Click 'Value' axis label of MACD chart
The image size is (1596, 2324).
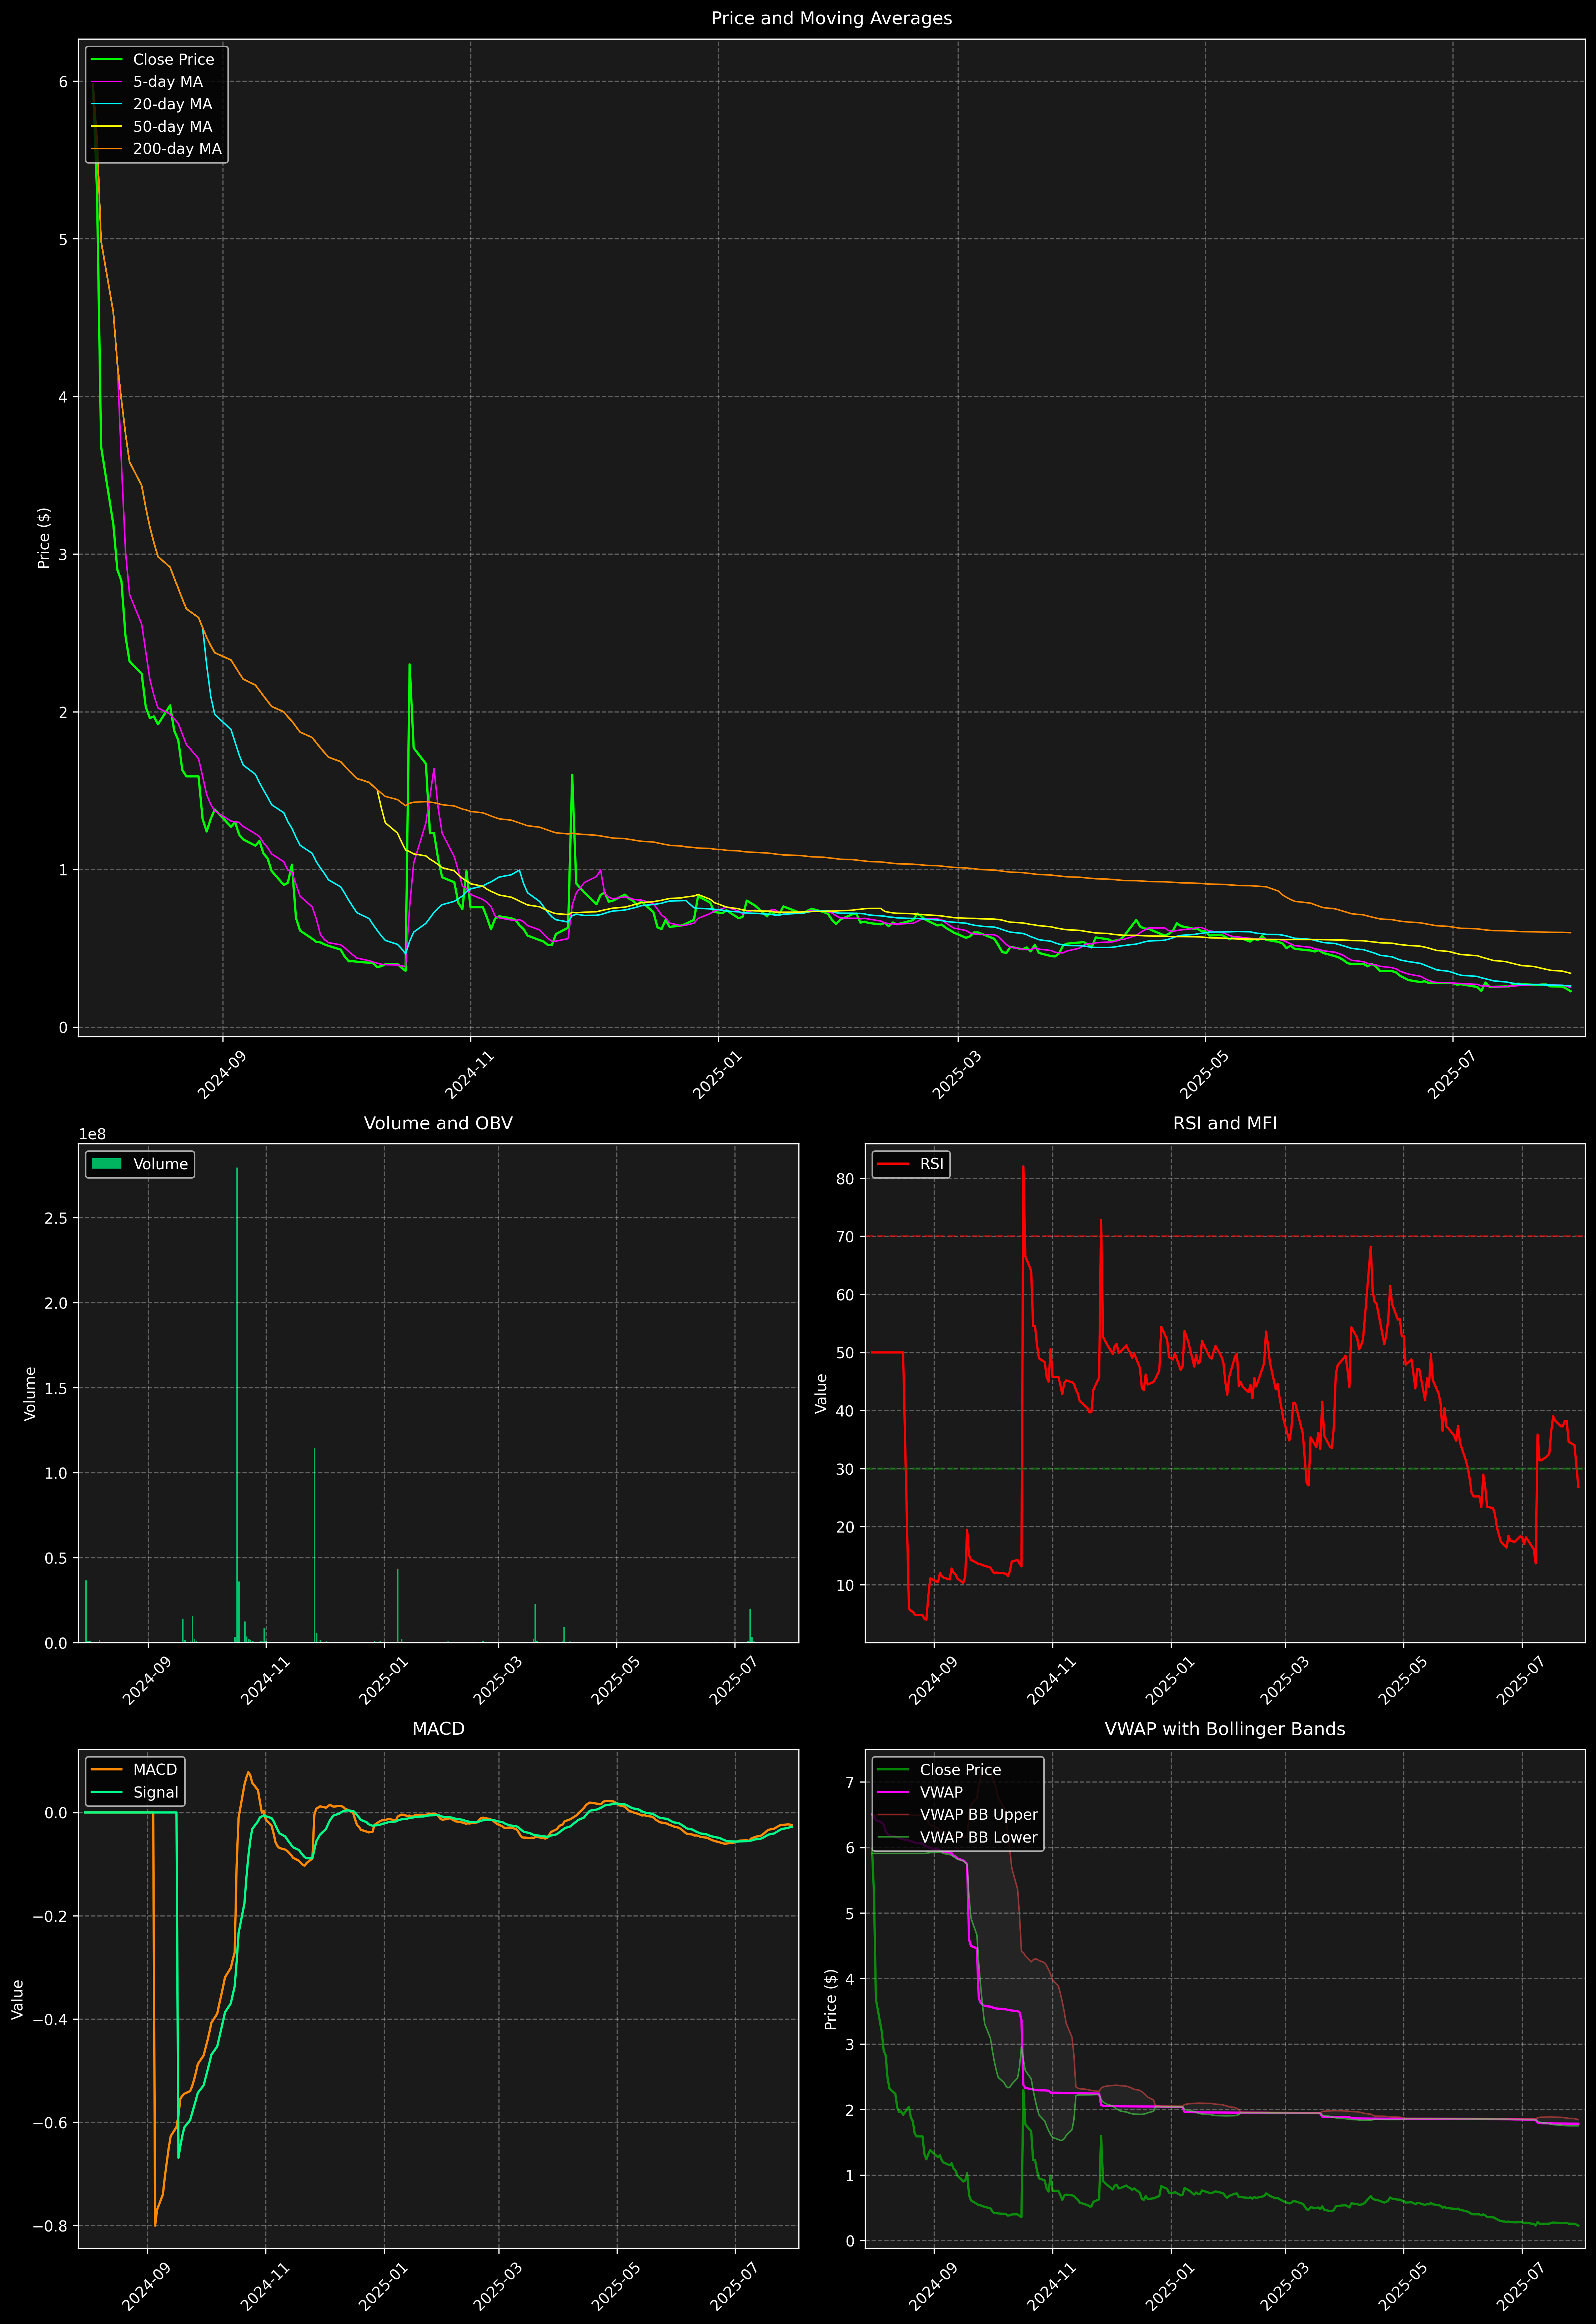pos(17,1999)
